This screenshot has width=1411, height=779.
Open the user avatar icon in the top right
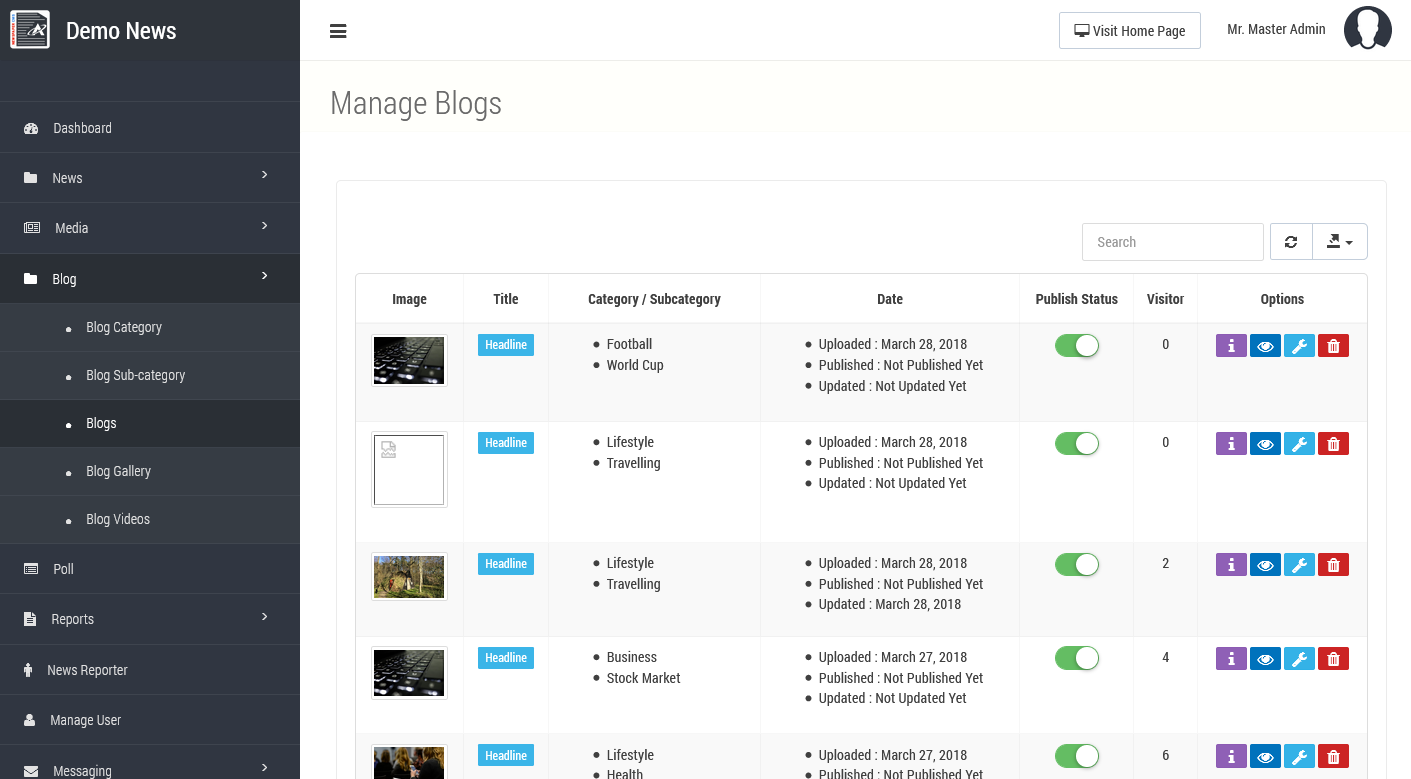[x=1367, y=28]
